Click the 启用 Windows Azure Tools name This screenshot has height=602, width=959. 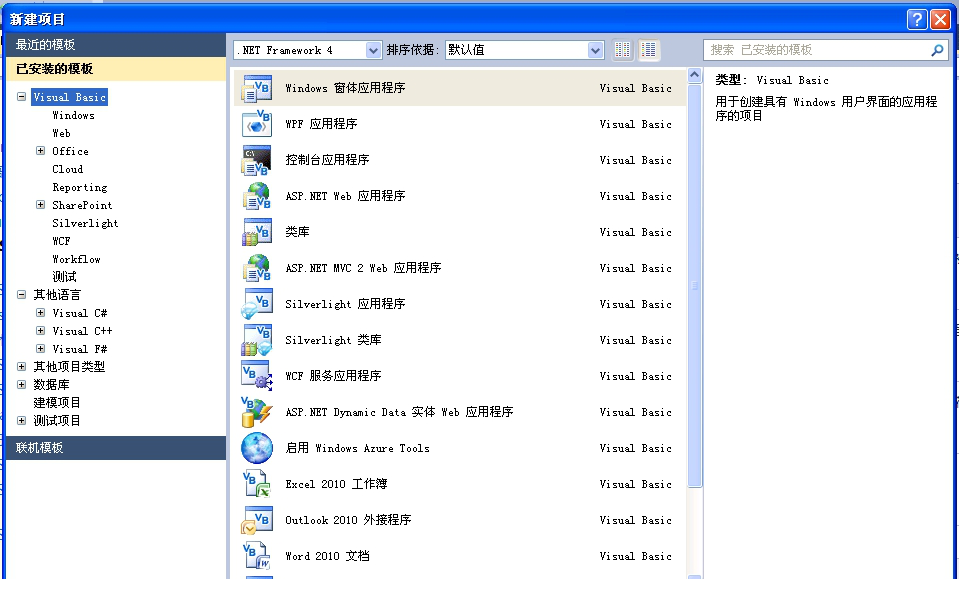(357, 448)
